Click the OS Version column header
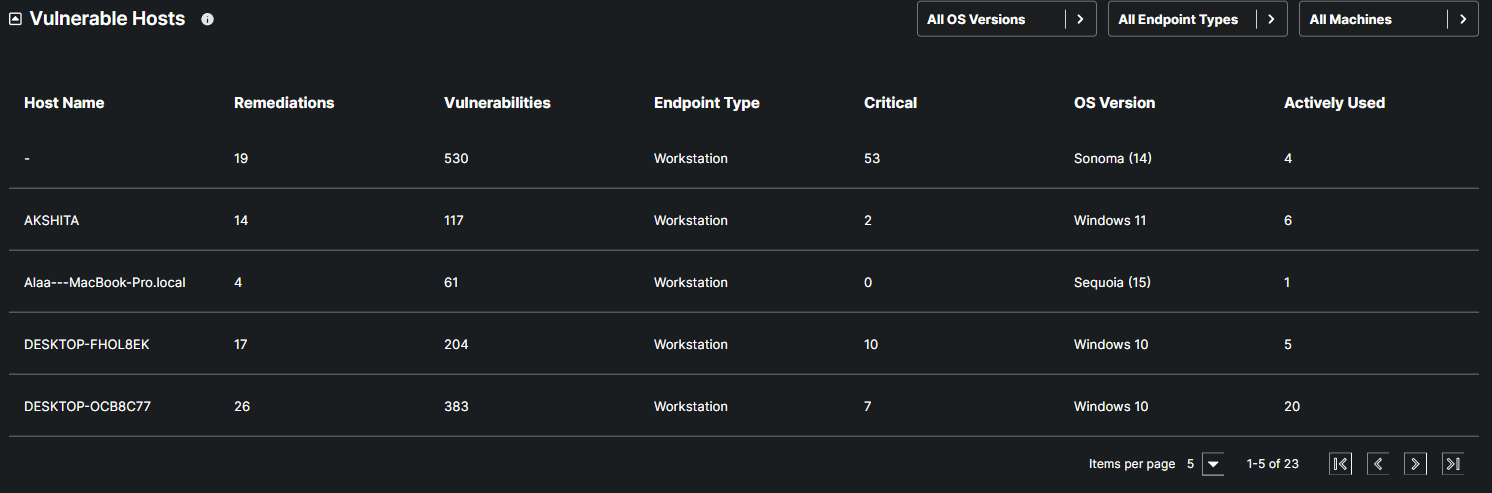This screenshot has height=493, width=1492. coord(1114,103)
